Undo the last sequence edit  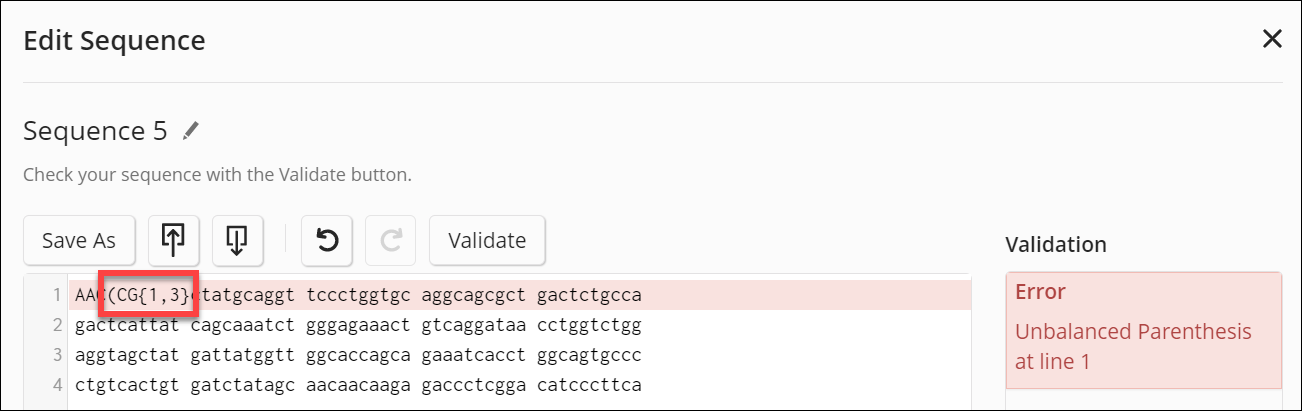click(327, 240)
